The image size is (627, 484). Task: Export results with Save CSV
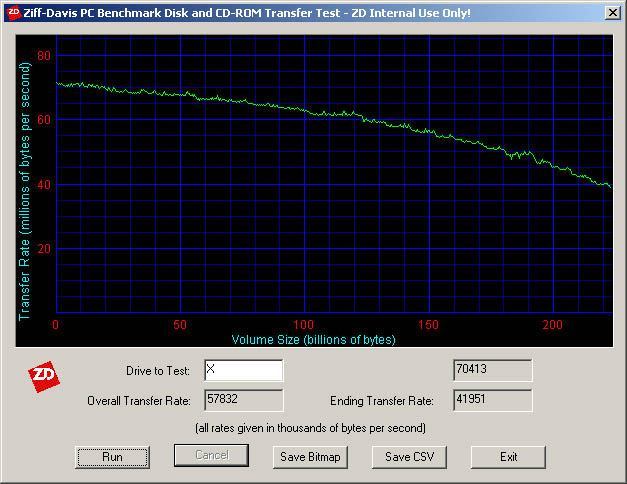pyautogui.click(x=409, y=457)
